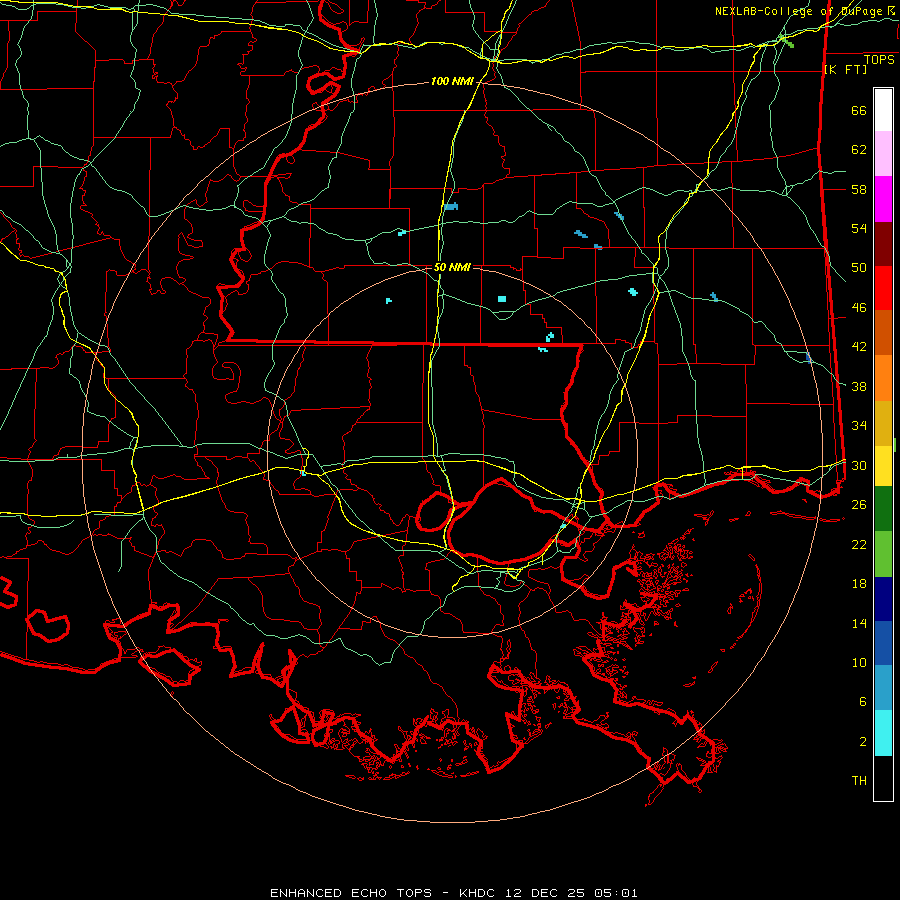Click the cyan square echo inside 50 NMI ring
Image resolution: width=900 pixels, height=900 pixels.
(x=502, y=298)
